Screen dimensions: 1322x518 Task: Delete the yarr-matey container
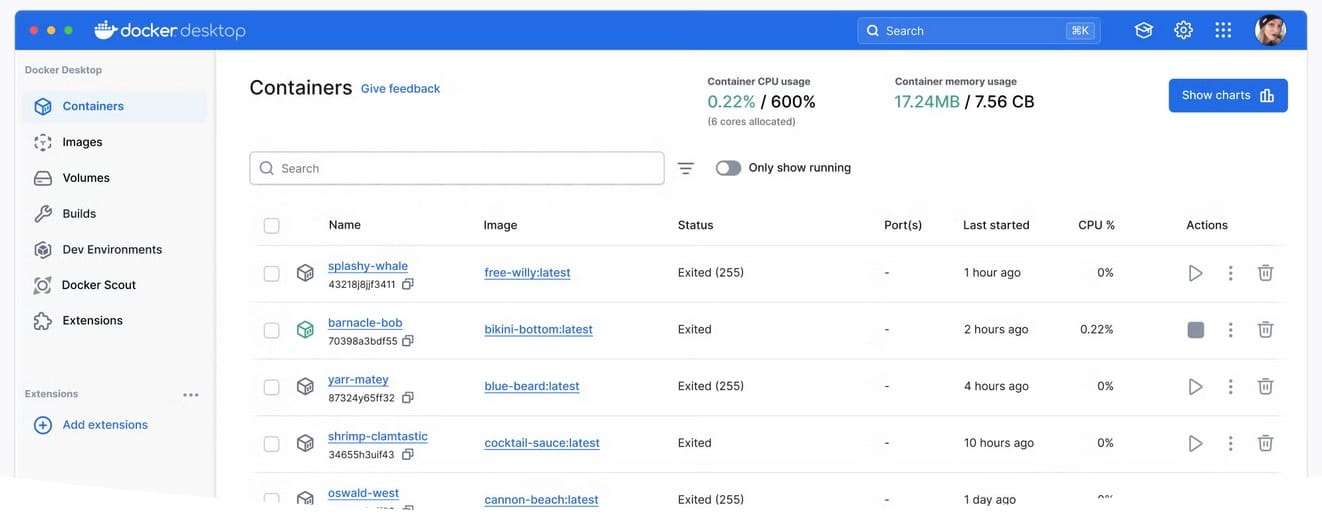[1265, 386]
